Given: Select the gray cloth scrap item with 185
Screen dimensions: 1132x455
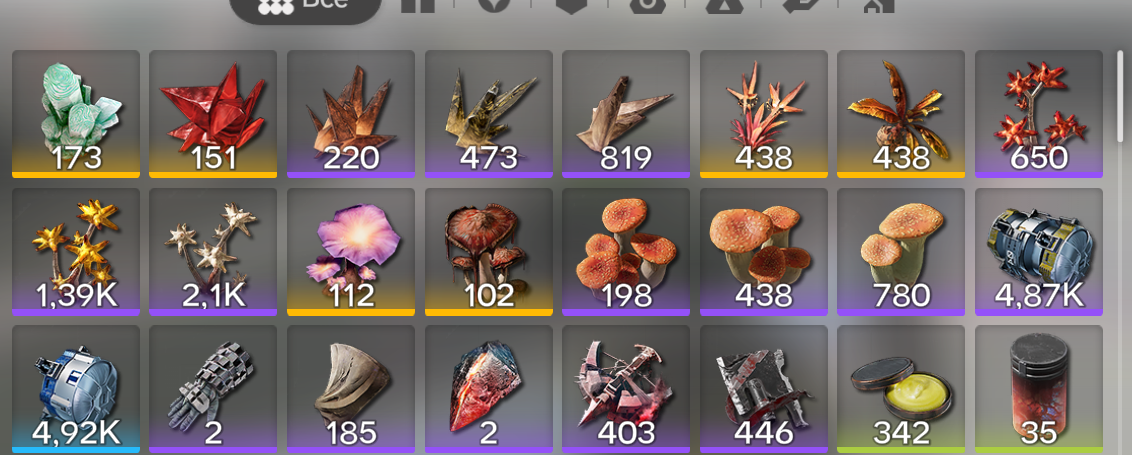Looking at the screenshot, I should [x=351, y=390].
